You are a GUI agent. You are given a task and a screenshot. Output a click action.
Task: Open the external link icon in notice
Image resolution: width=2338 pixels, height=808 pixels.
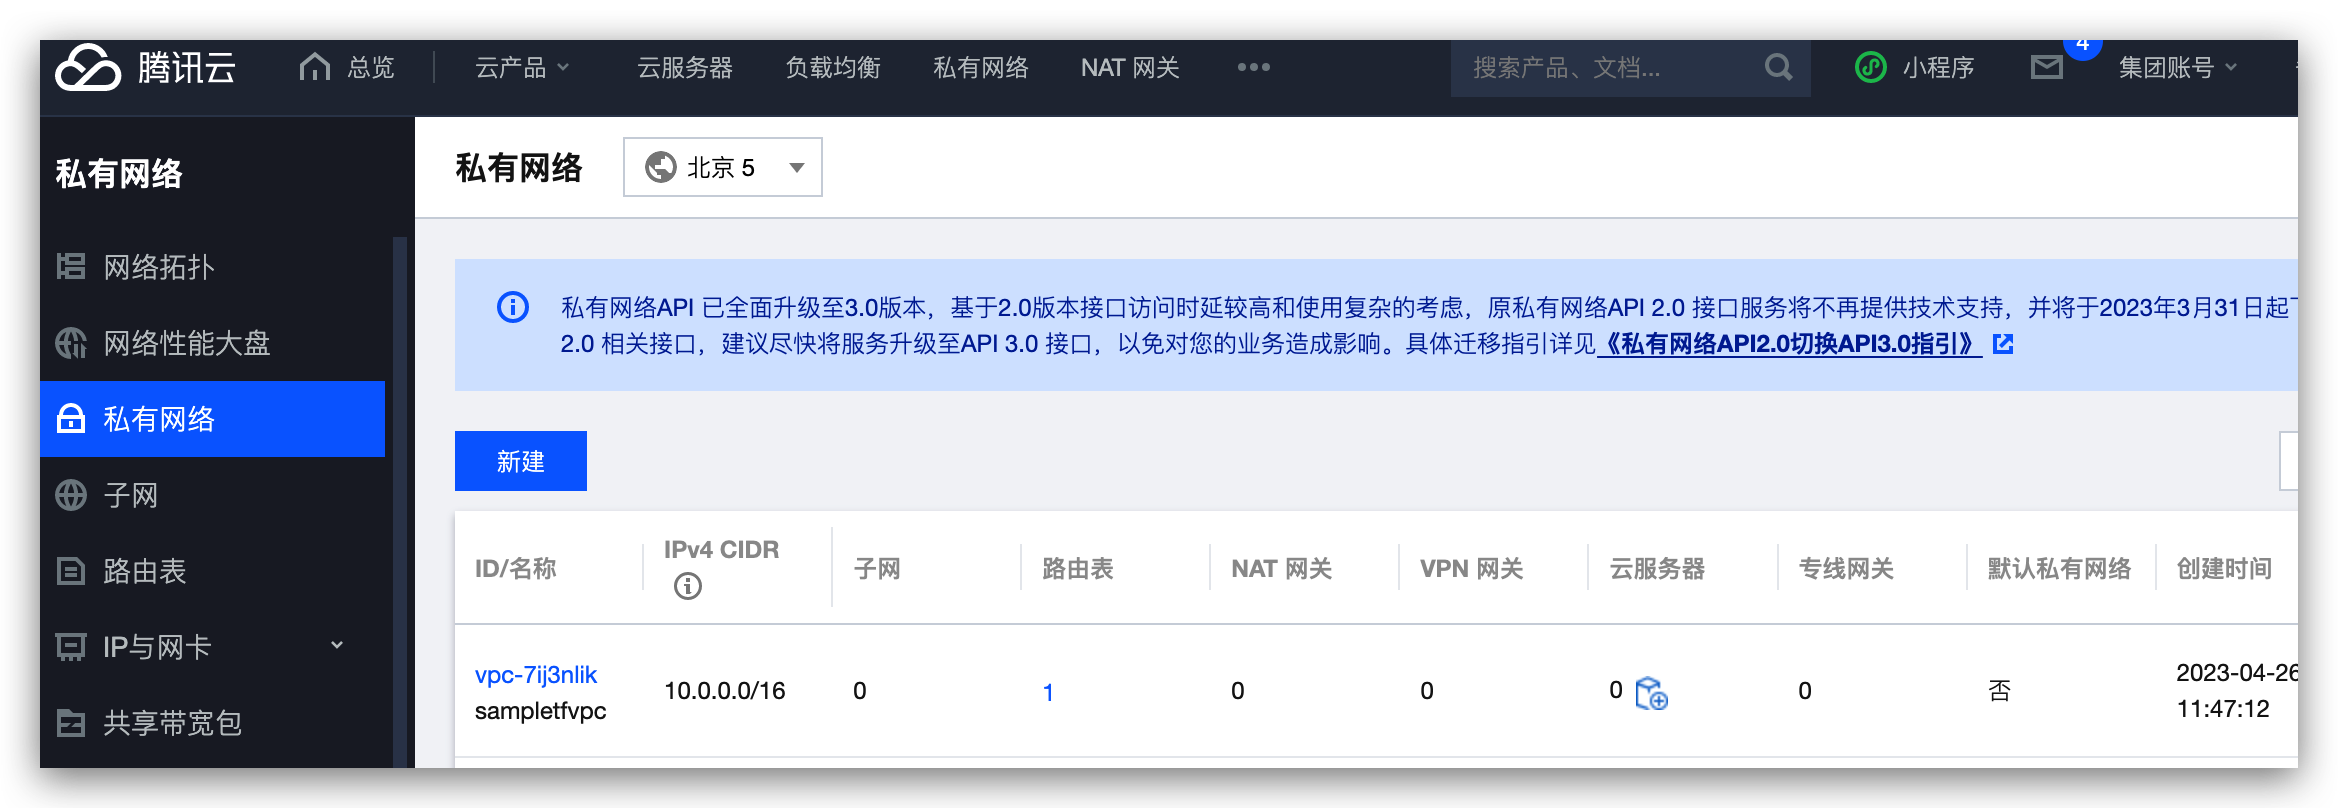2003,344
